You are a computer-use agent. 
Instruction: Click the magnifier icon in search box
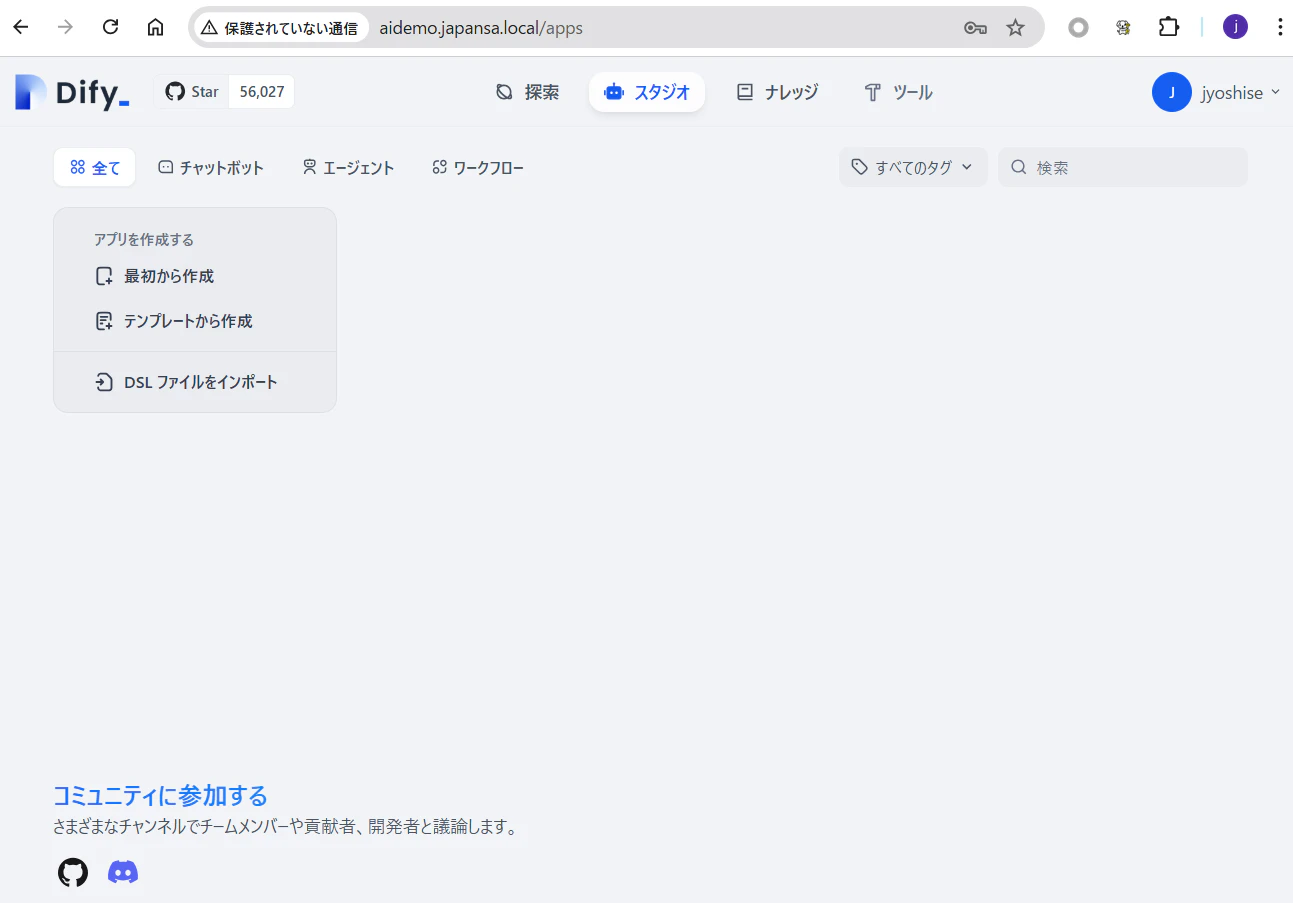point(1019,167)
